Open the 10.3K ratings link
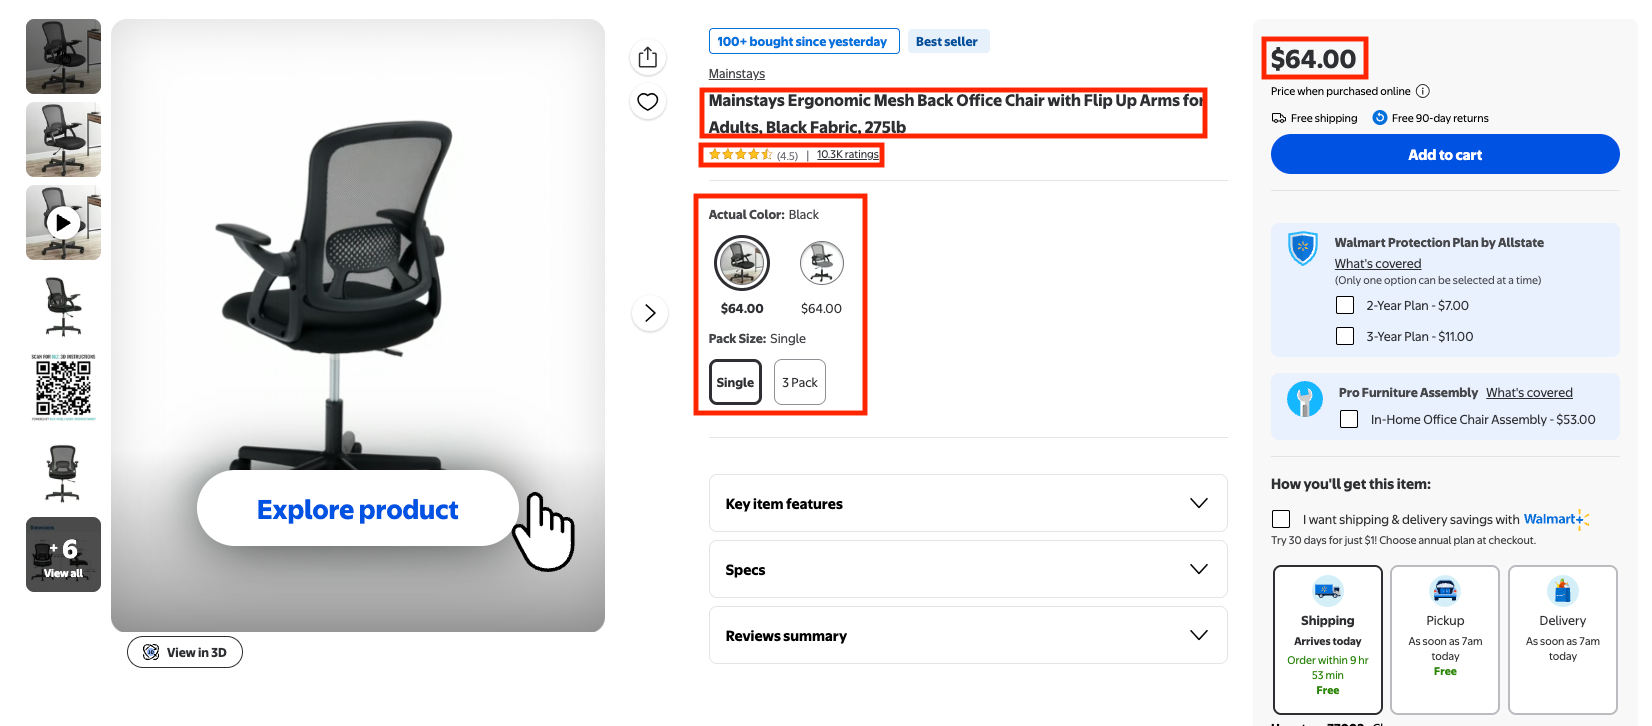1652x726 pixels. point(848,154)
